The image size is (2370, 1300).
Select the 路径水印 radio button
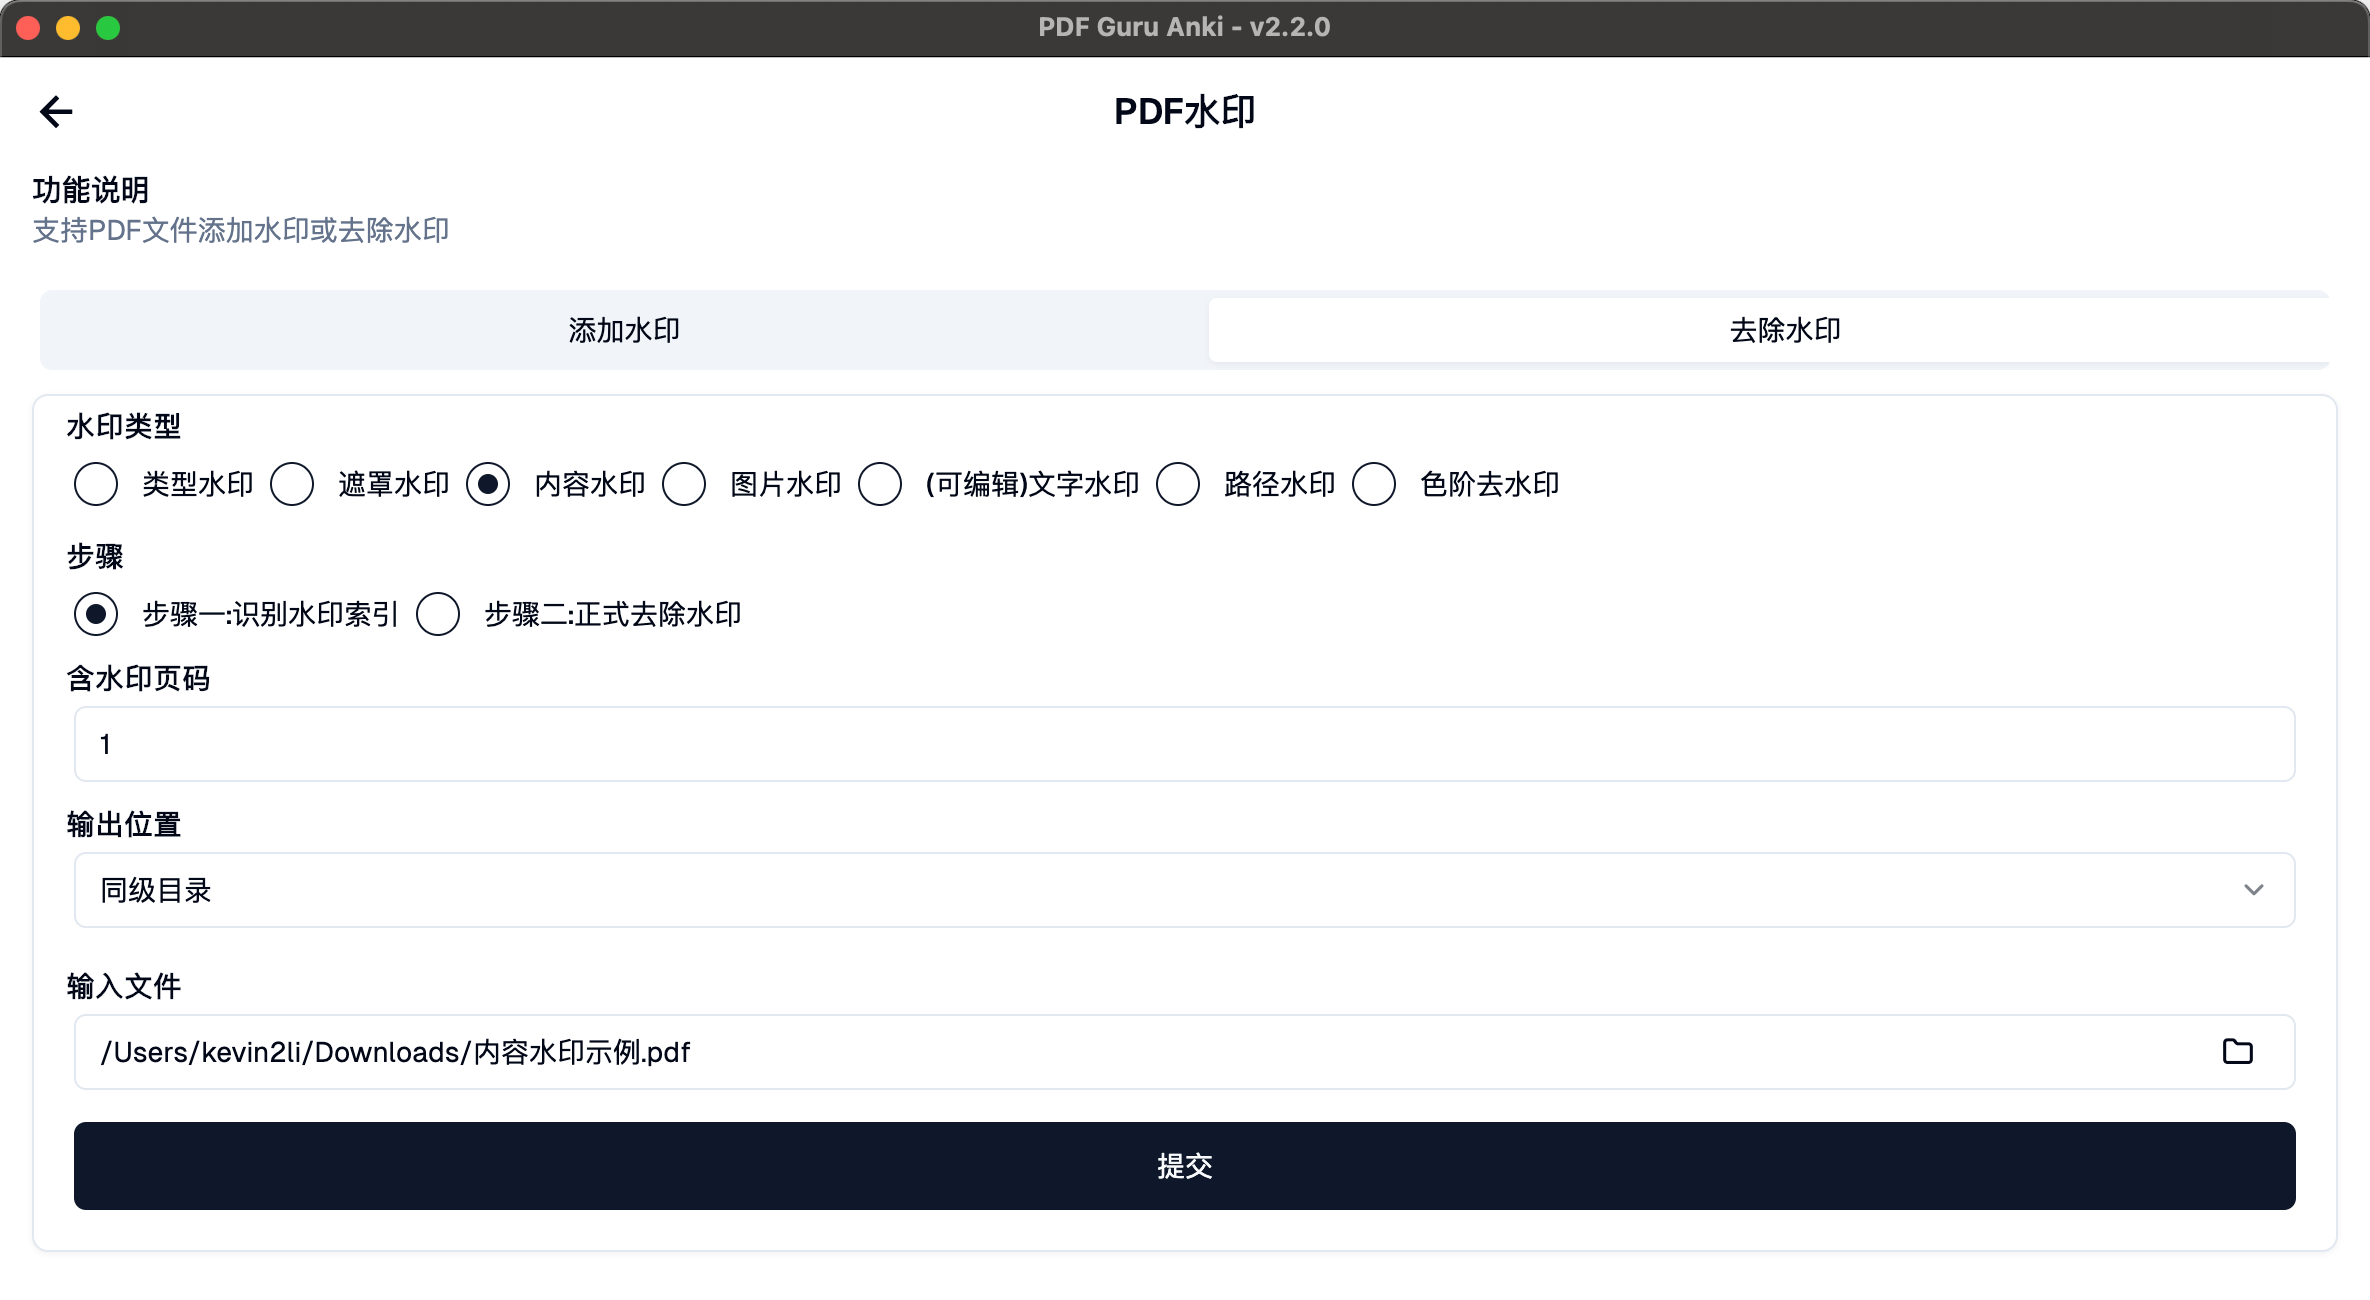[1178, 484]
